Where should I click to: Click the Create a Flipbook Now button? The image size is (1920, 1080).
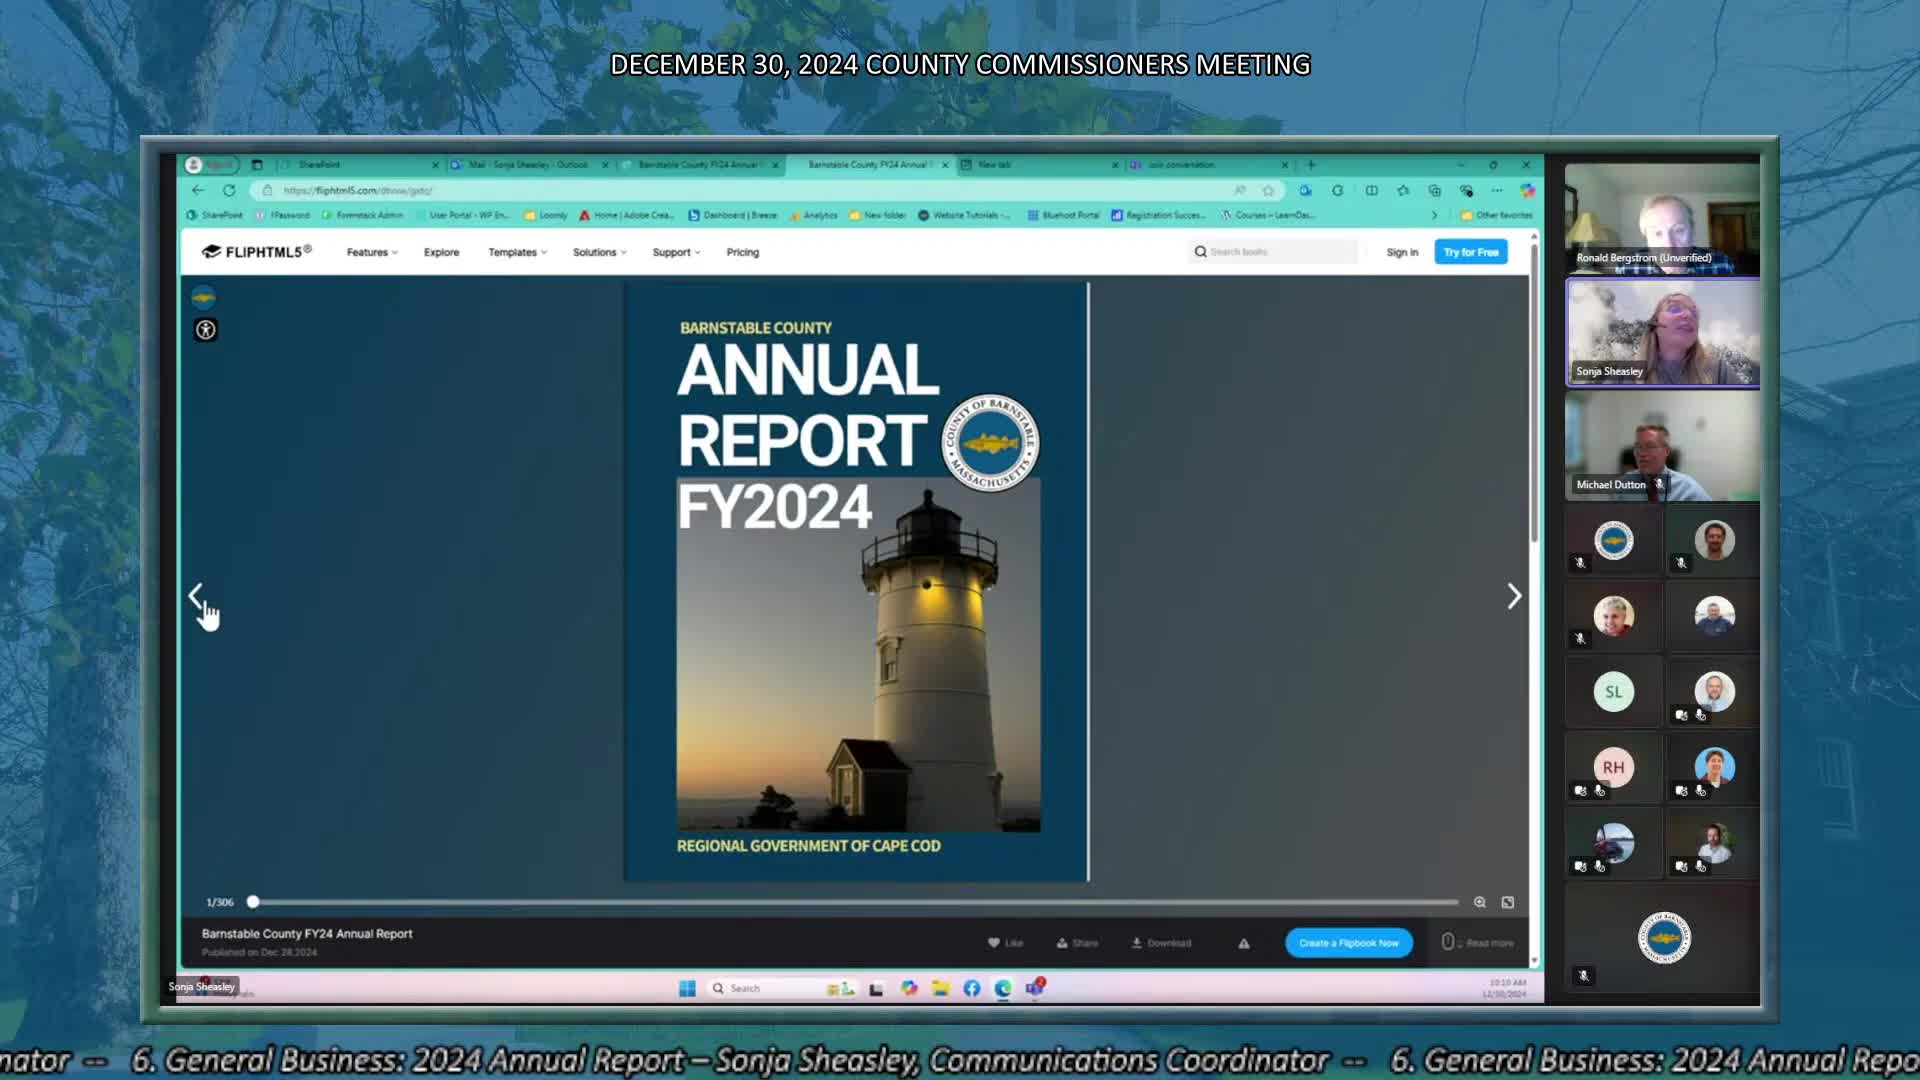(x=1349, y=943)
